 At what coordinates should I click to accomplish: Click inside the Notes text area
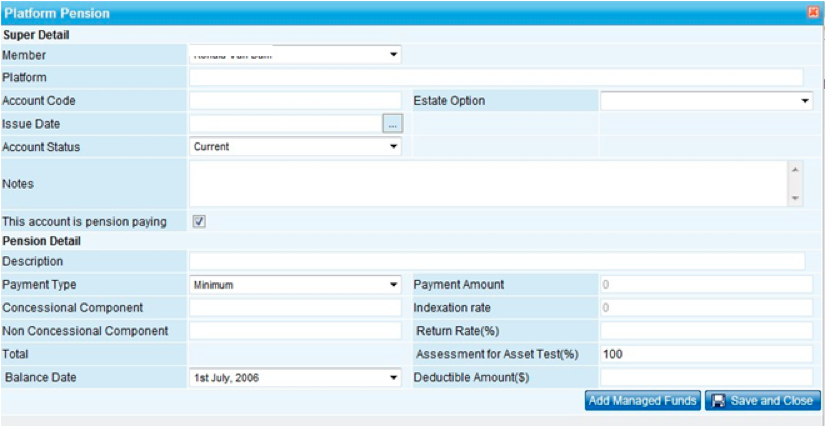488,184
